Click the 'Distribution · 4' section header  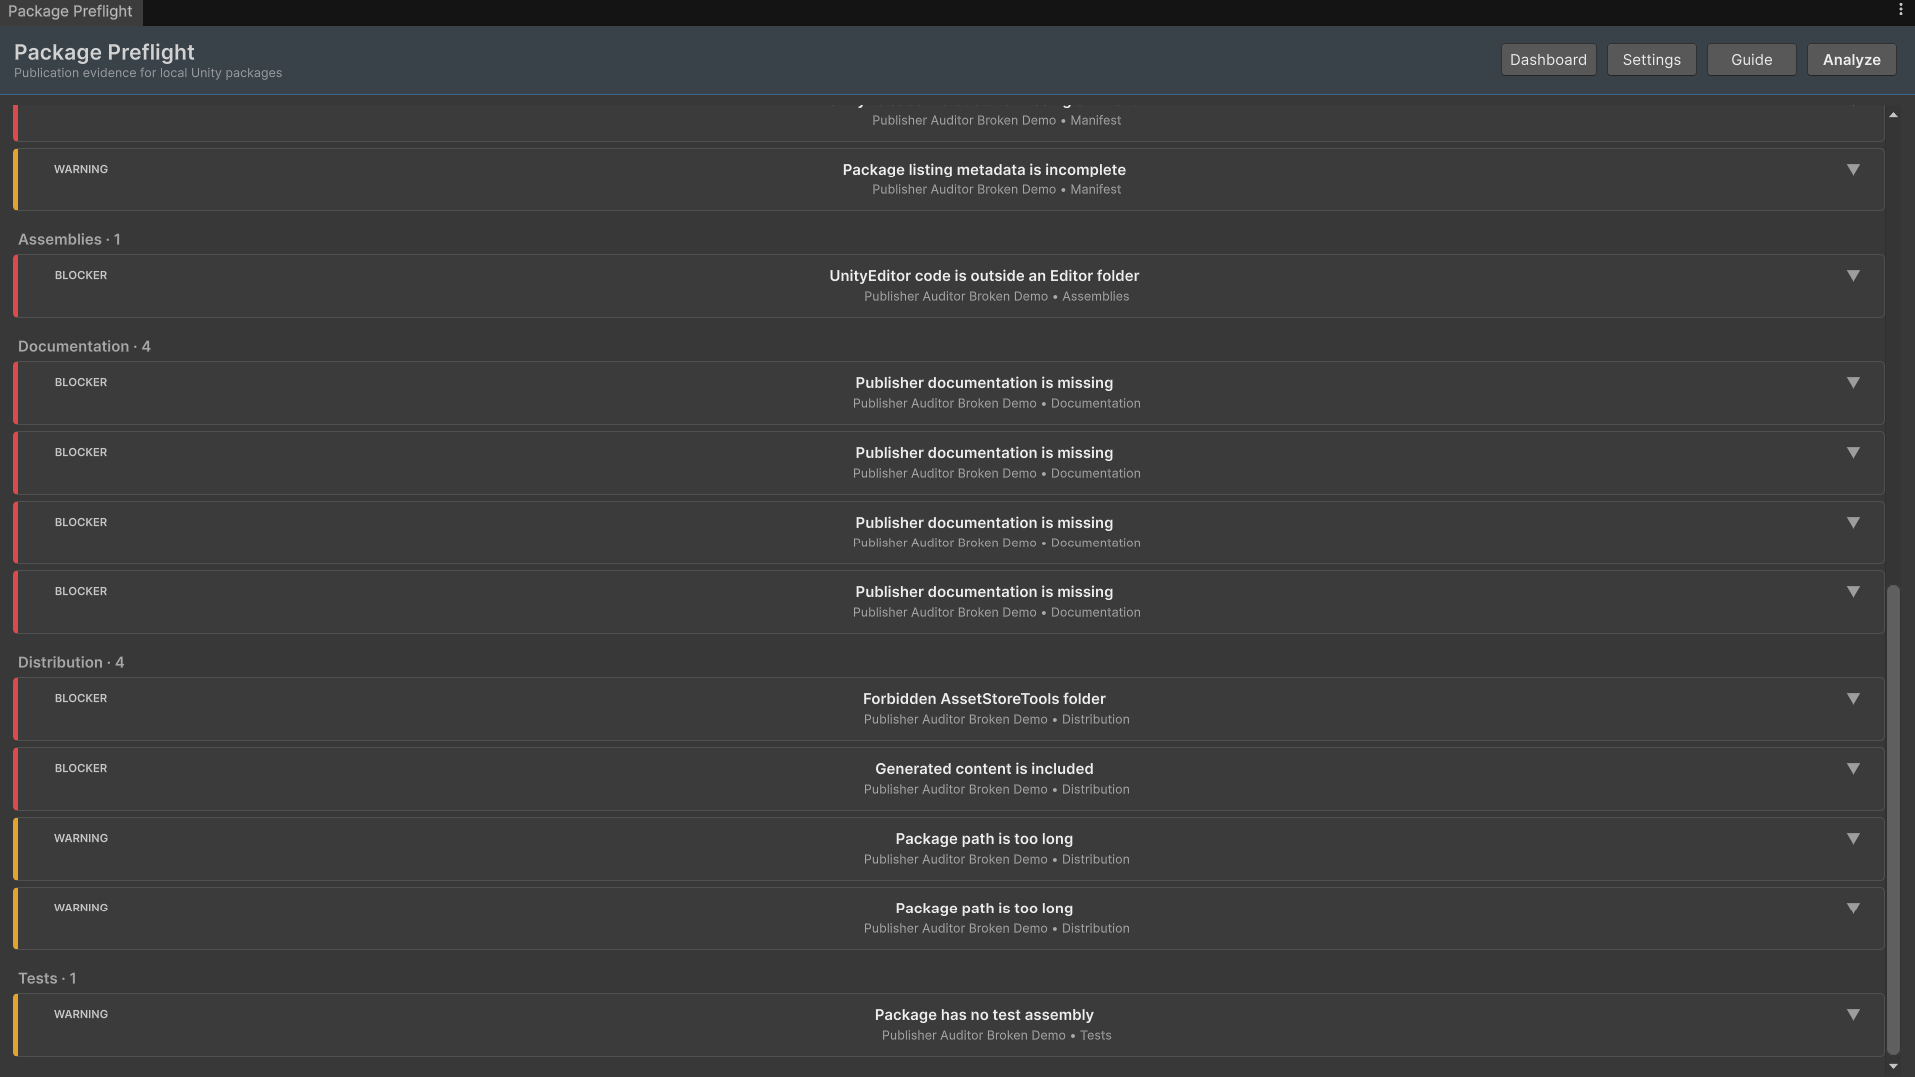[71, 663]
